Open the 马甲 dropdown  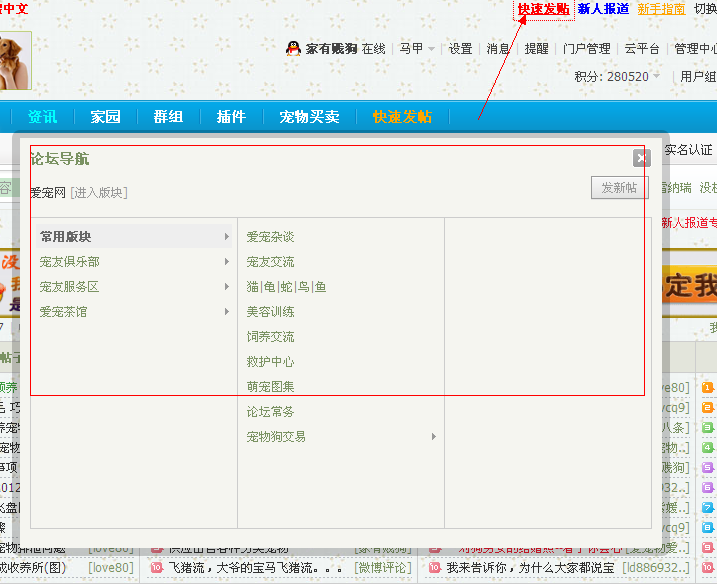pos(417,48)
